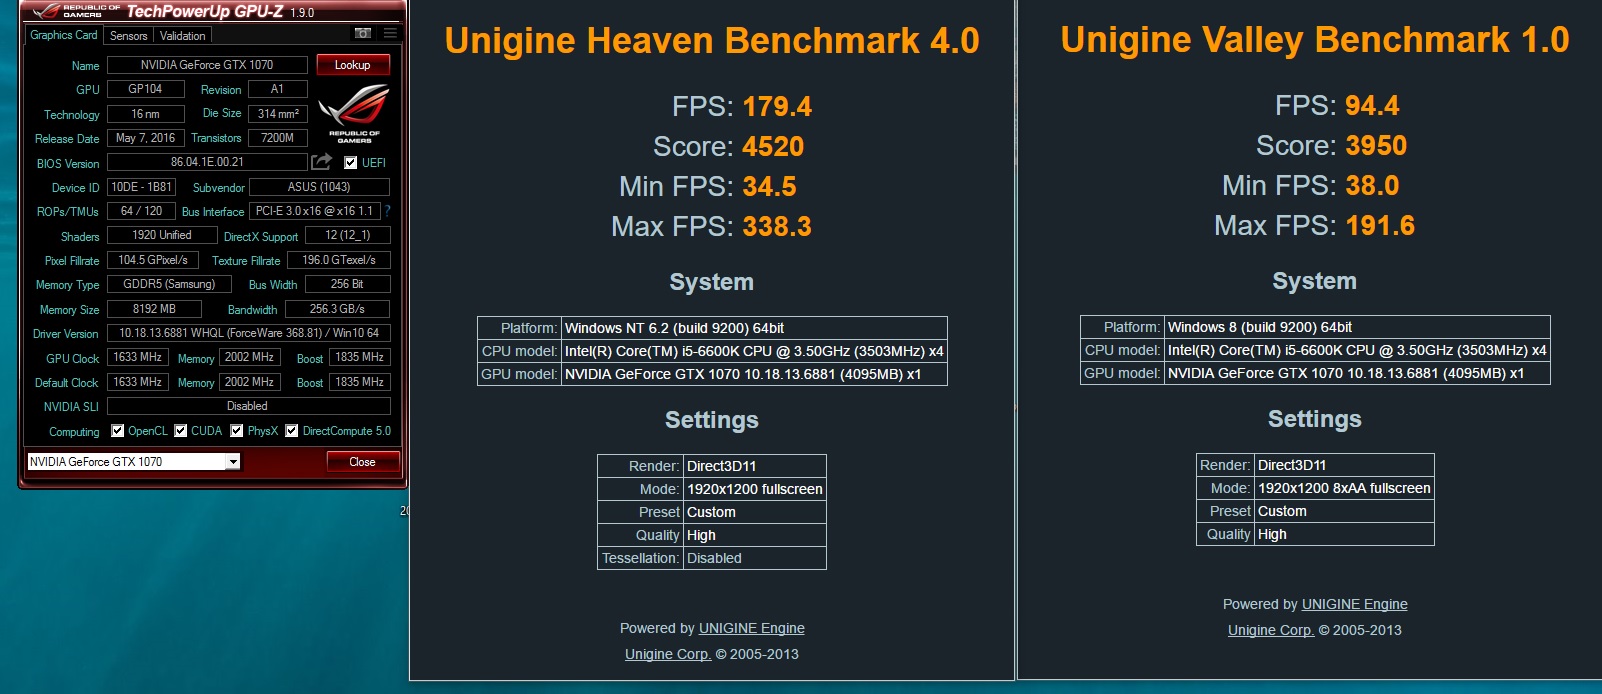Image resolution: width=1602 pixels, height=694 pixels.
Task: Click the Unigine Heaven Benchmark 4.0 heading
Action: pos(712,41)
